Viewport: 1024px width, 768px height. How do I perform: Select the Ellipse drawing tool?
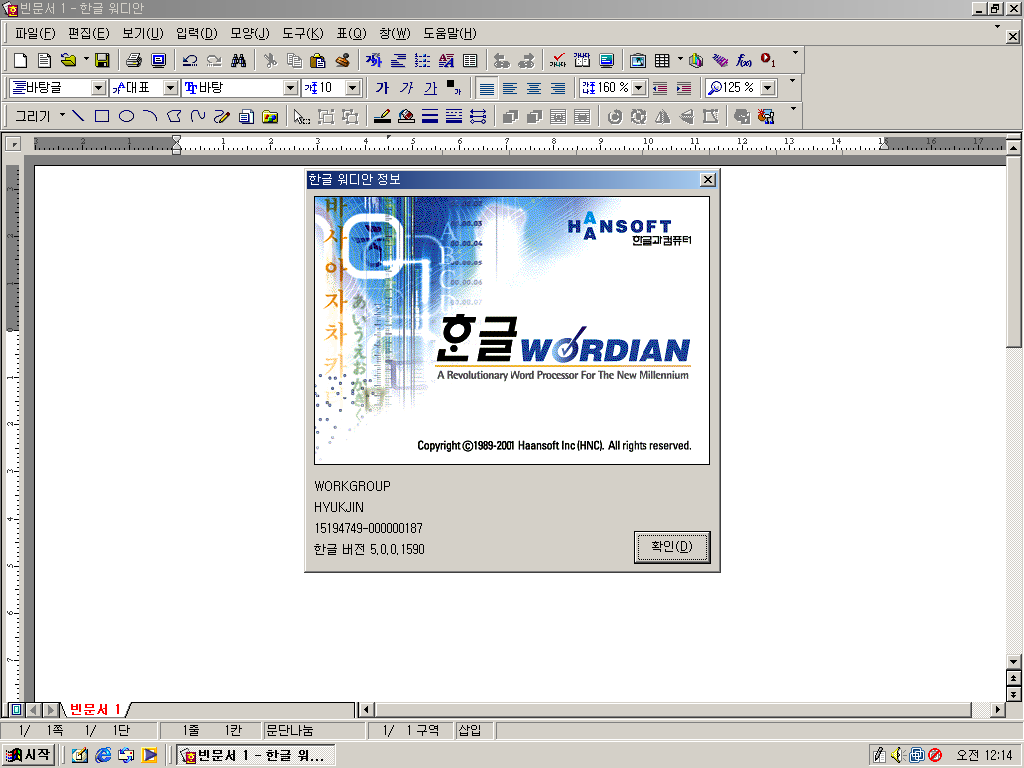[x=127, y=116]
